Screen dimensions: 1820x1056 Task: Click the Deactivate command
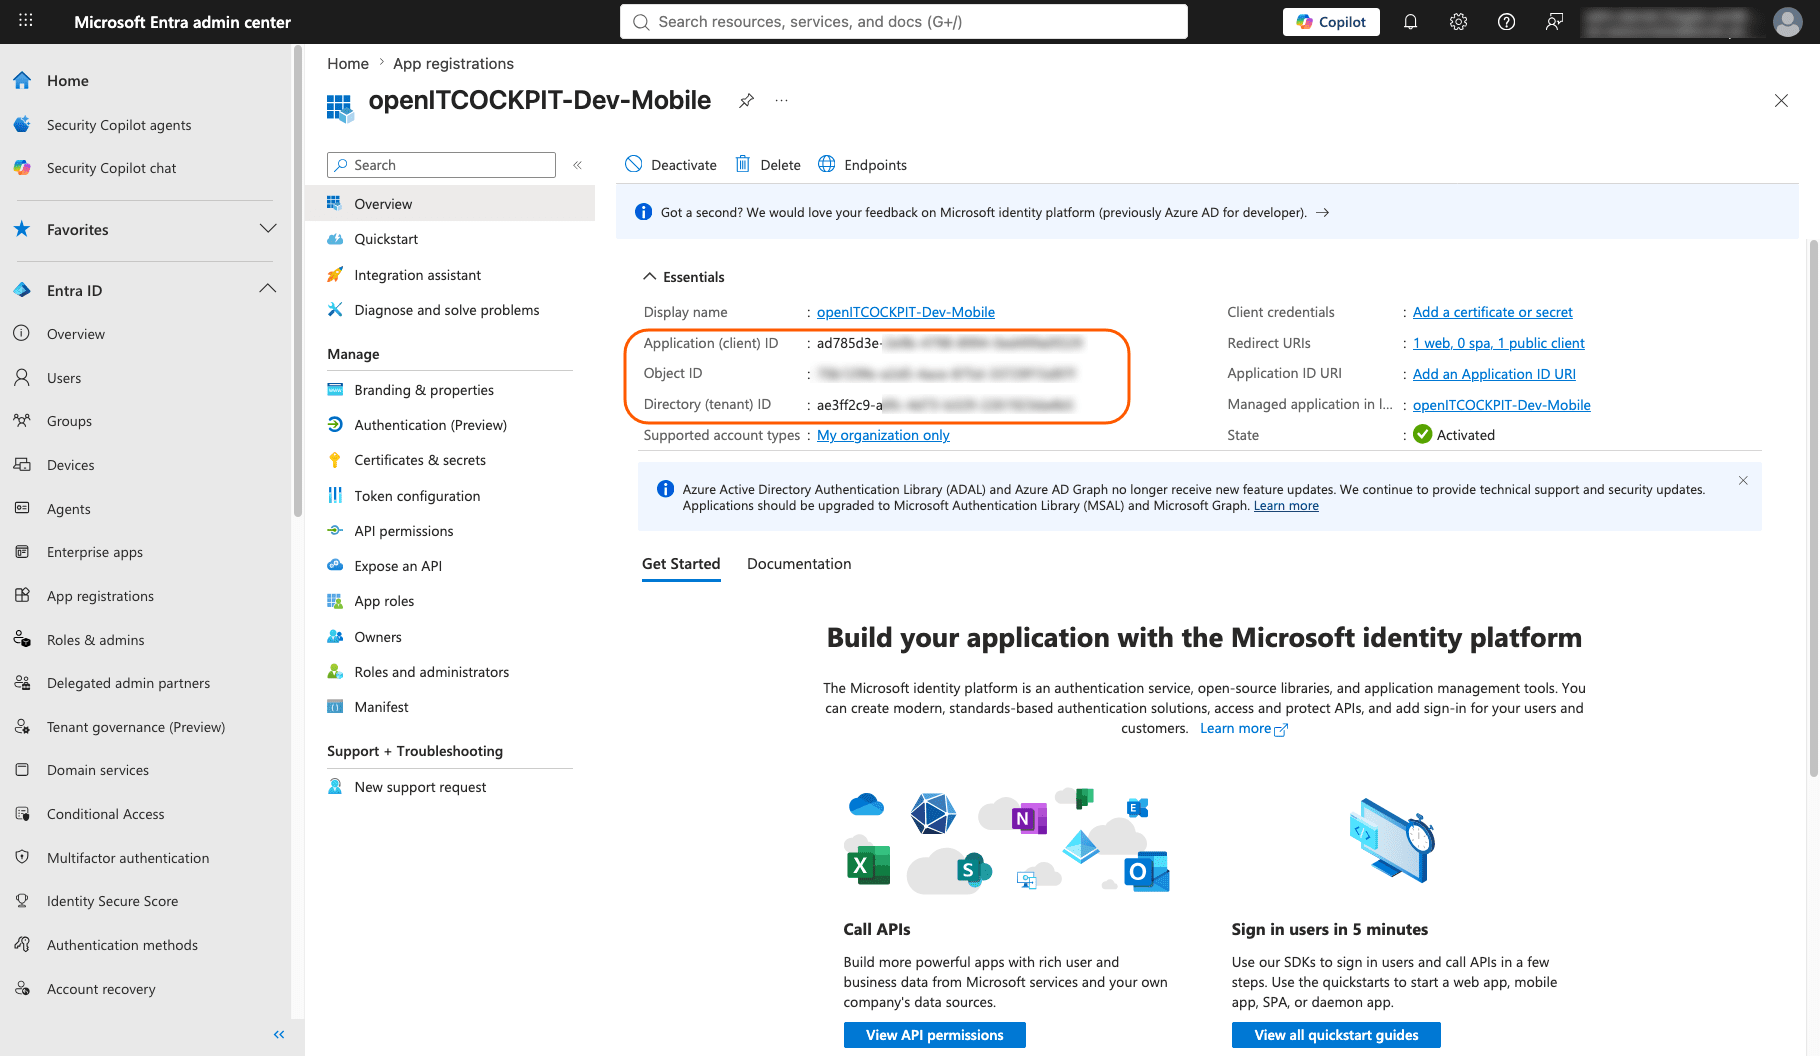click(671, 165)
